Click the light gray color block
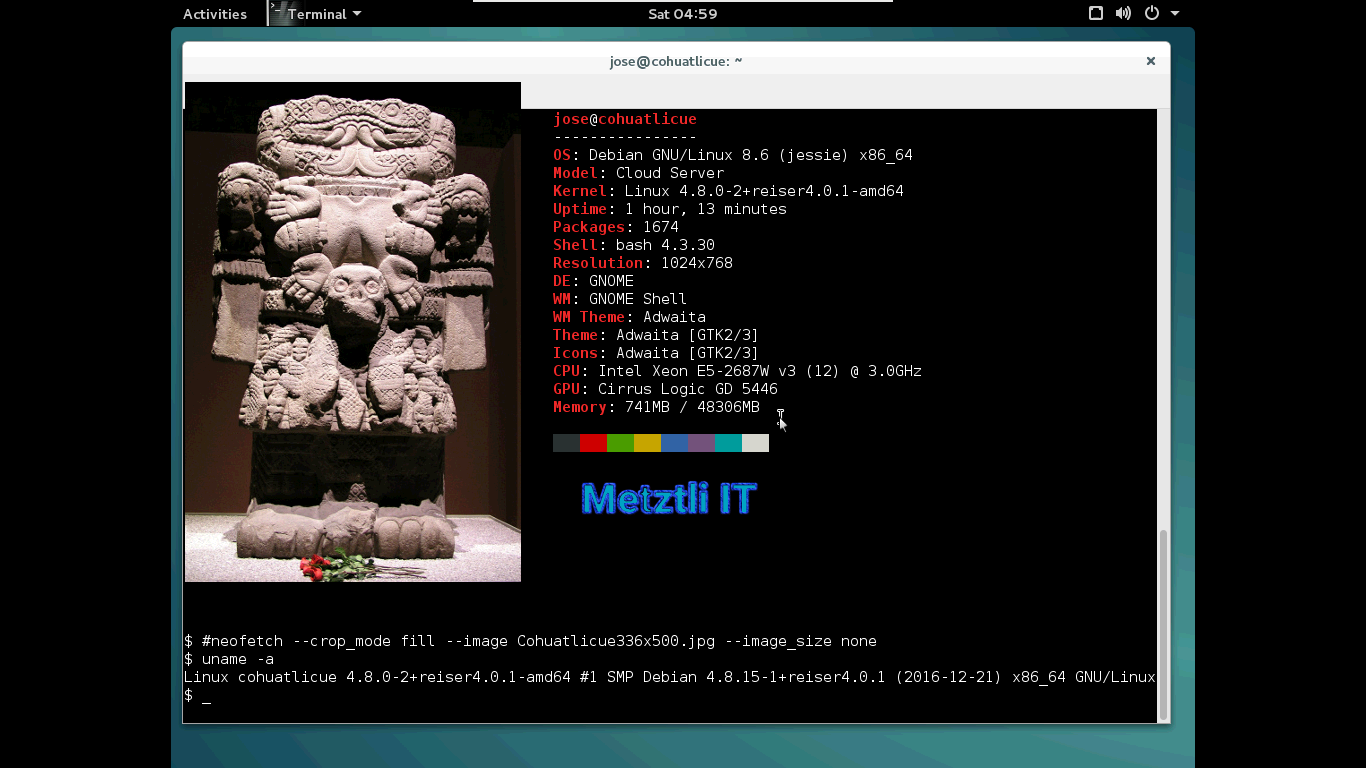 tap(755, 443)
